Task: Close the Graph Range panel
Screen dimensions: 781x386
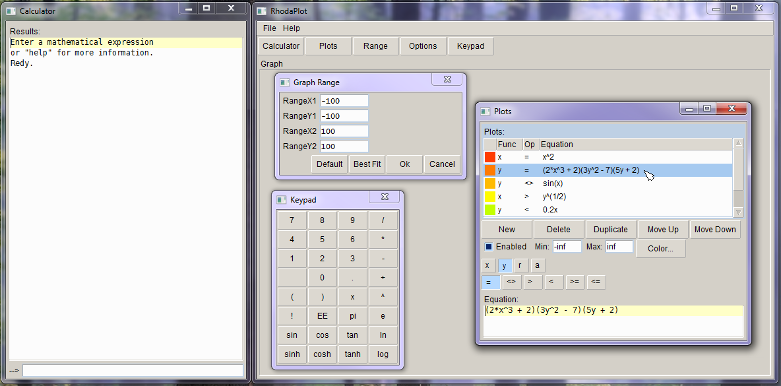Action: (447, 80)
